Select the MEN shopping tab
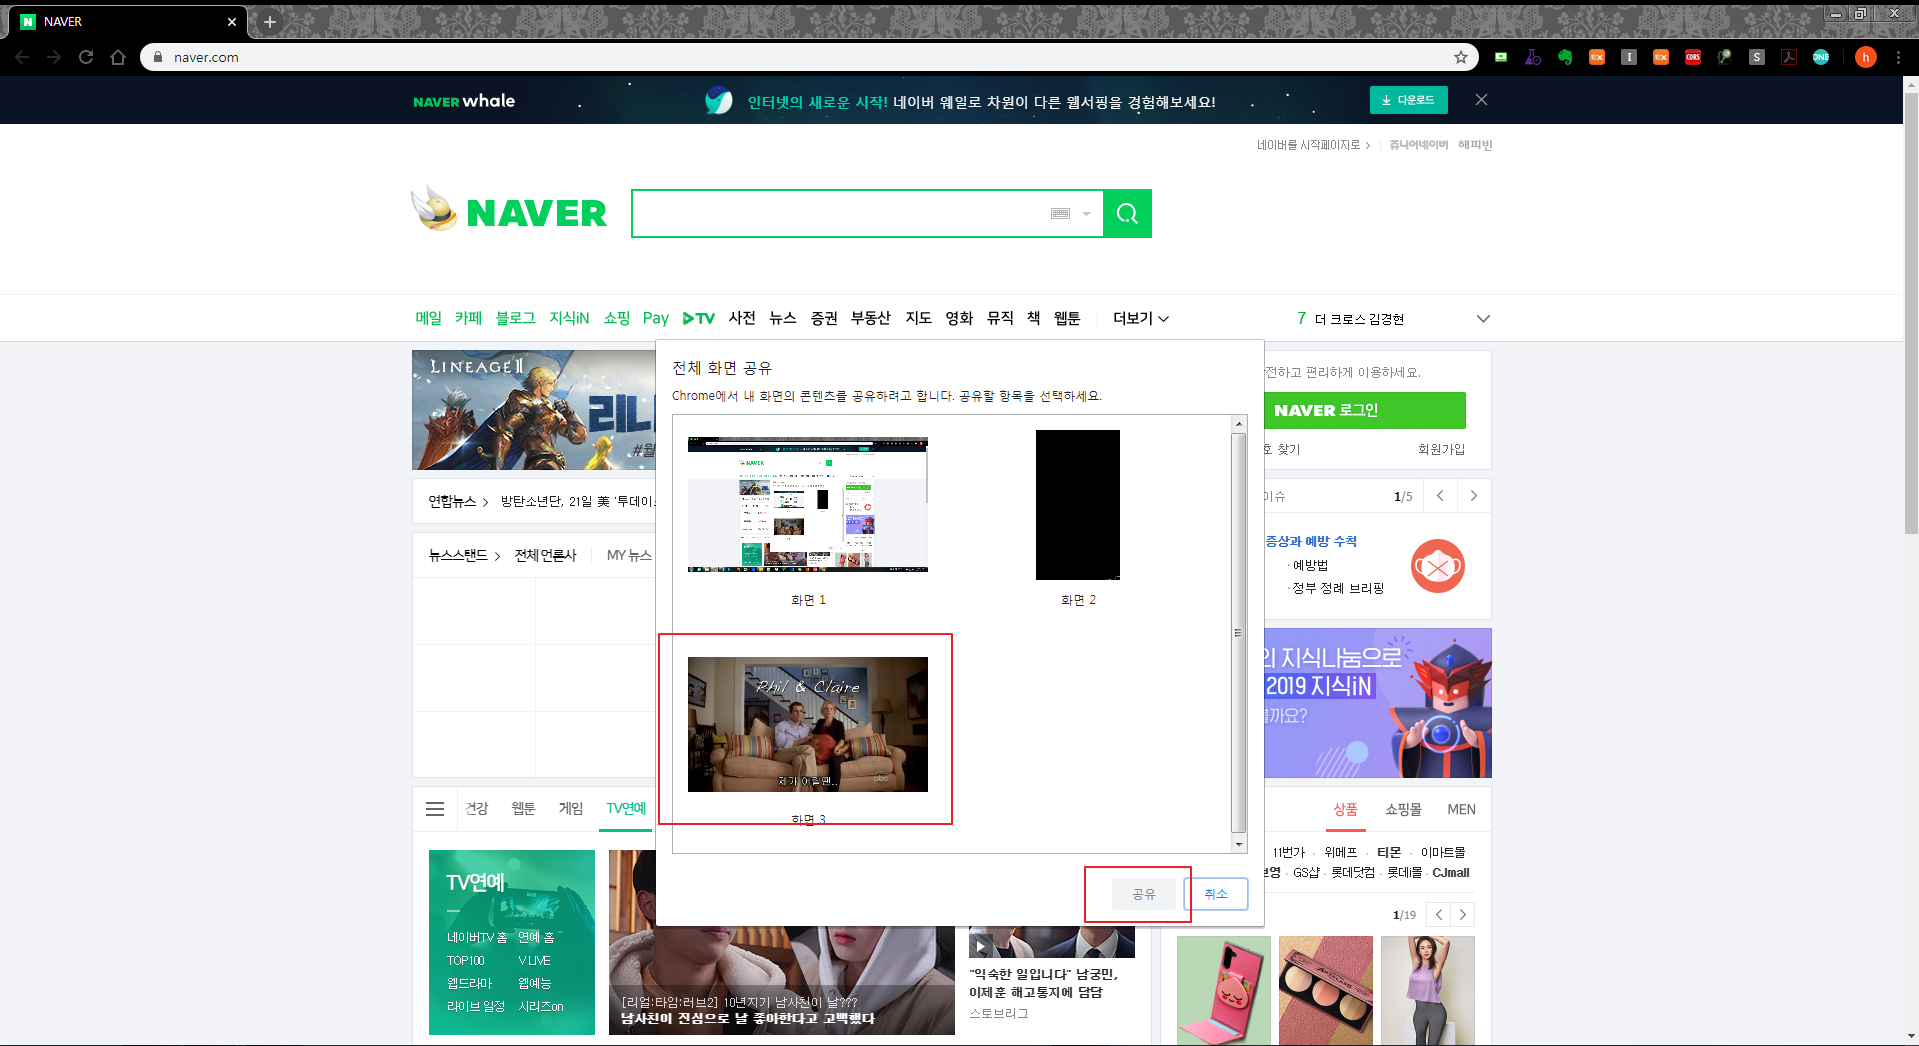 click(x=1461, y=809)
